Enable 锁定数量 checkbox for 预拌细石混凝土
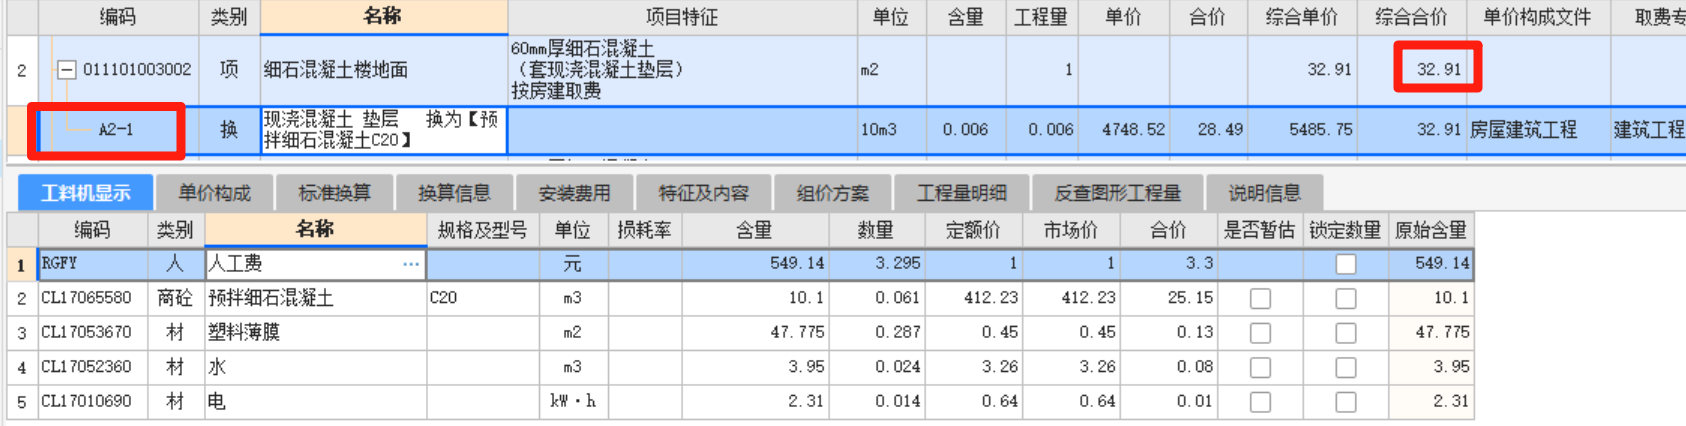 click(1346, 299)
